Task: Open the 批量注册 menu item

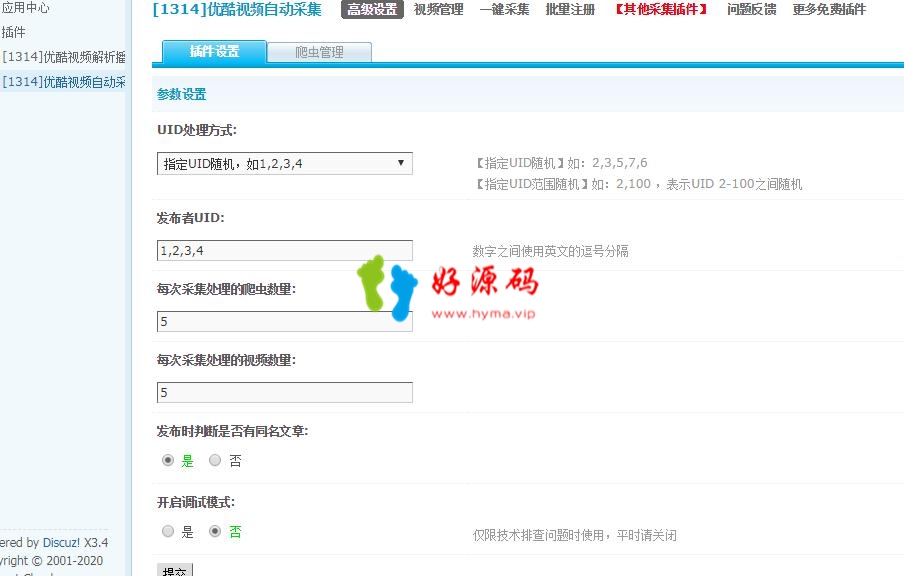Action: click(x=570, y=9)
